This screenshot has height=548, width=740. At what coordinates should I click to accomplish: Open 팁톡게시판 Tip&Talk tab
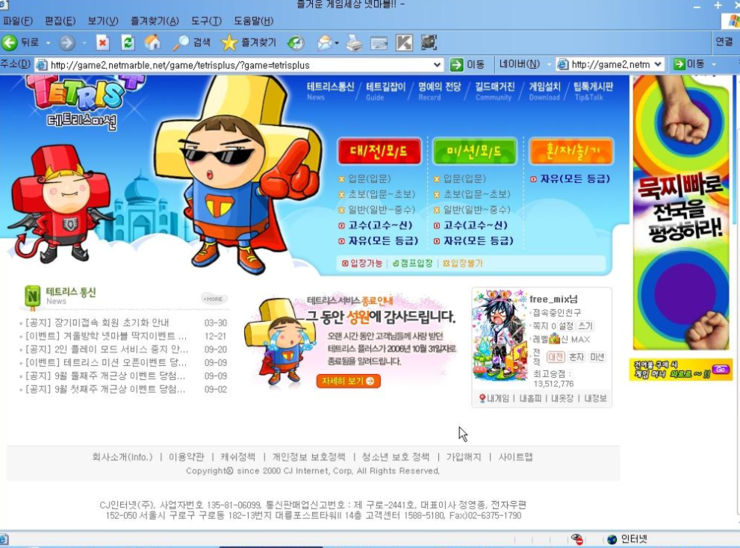[x=593, y=91]
